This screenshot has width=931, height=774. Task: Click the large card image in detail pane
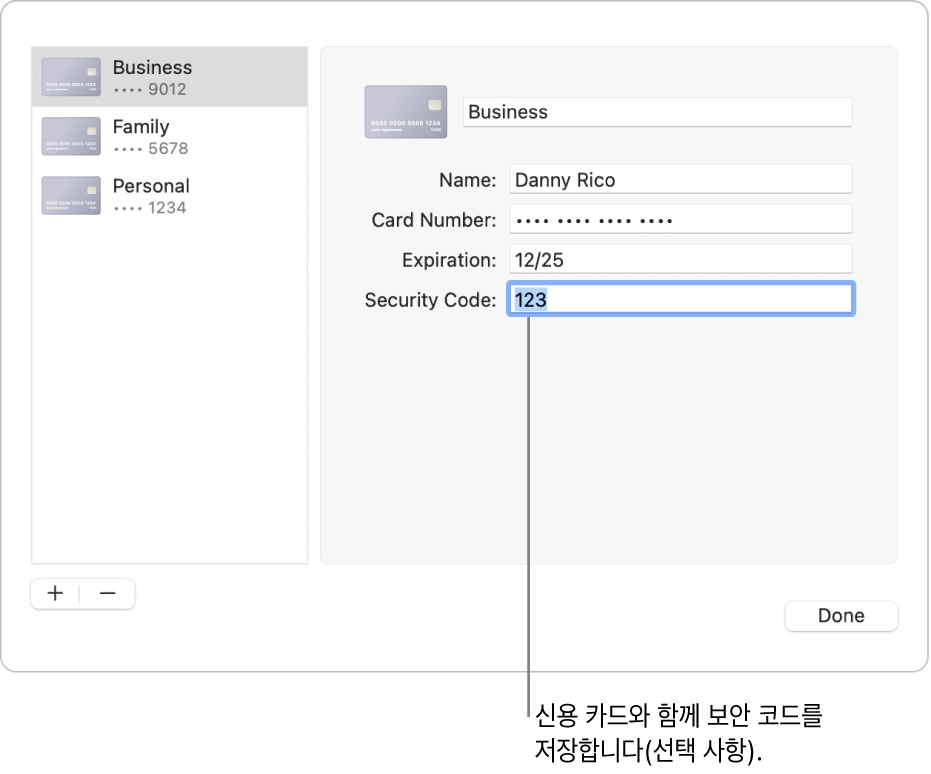point(406,112)
